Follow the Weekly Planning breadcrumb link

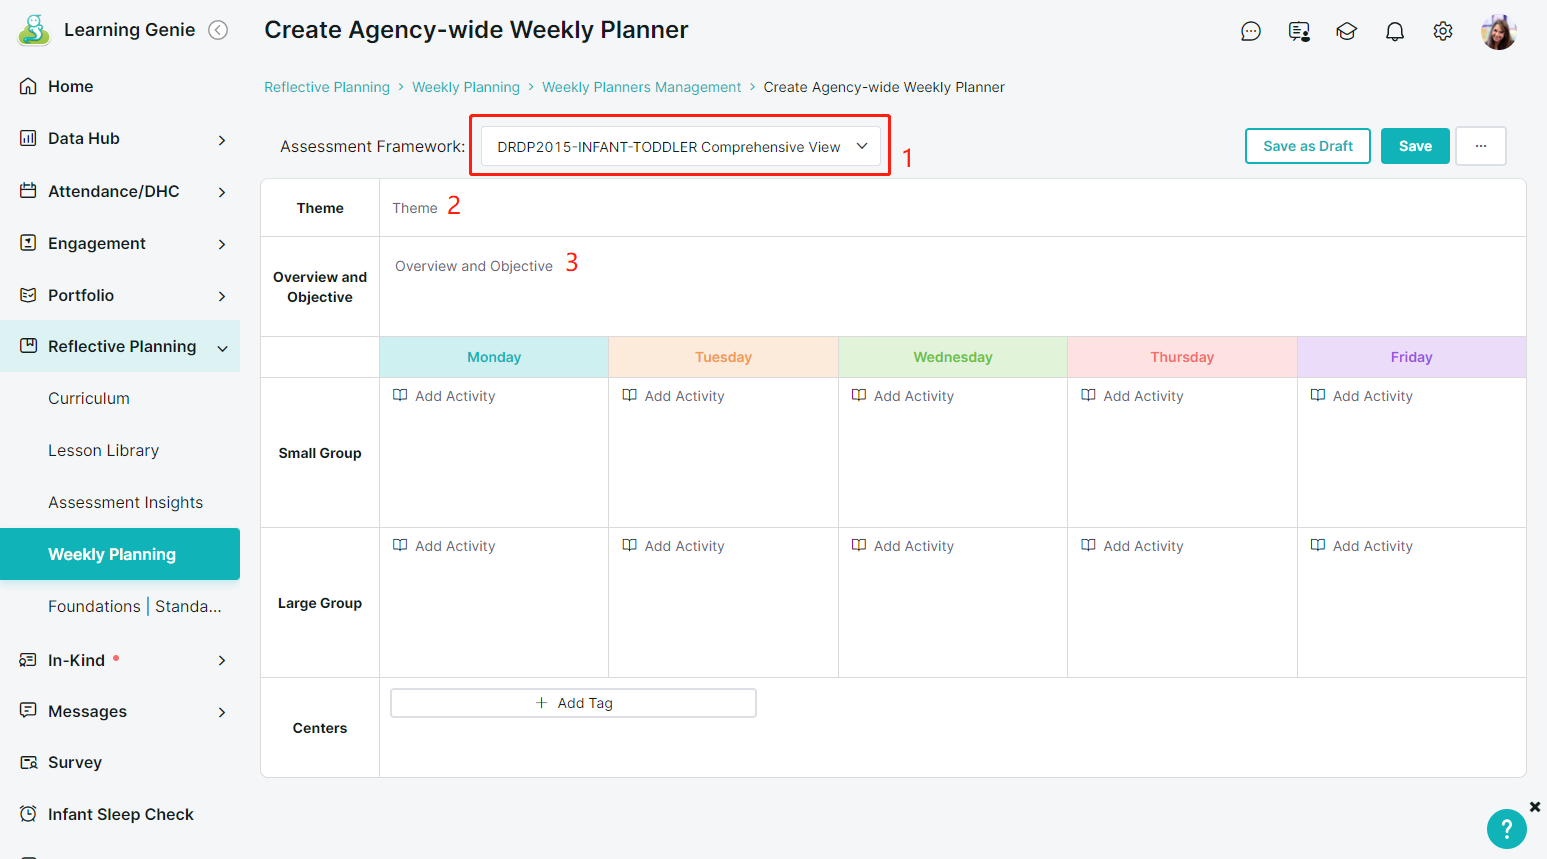466,87
